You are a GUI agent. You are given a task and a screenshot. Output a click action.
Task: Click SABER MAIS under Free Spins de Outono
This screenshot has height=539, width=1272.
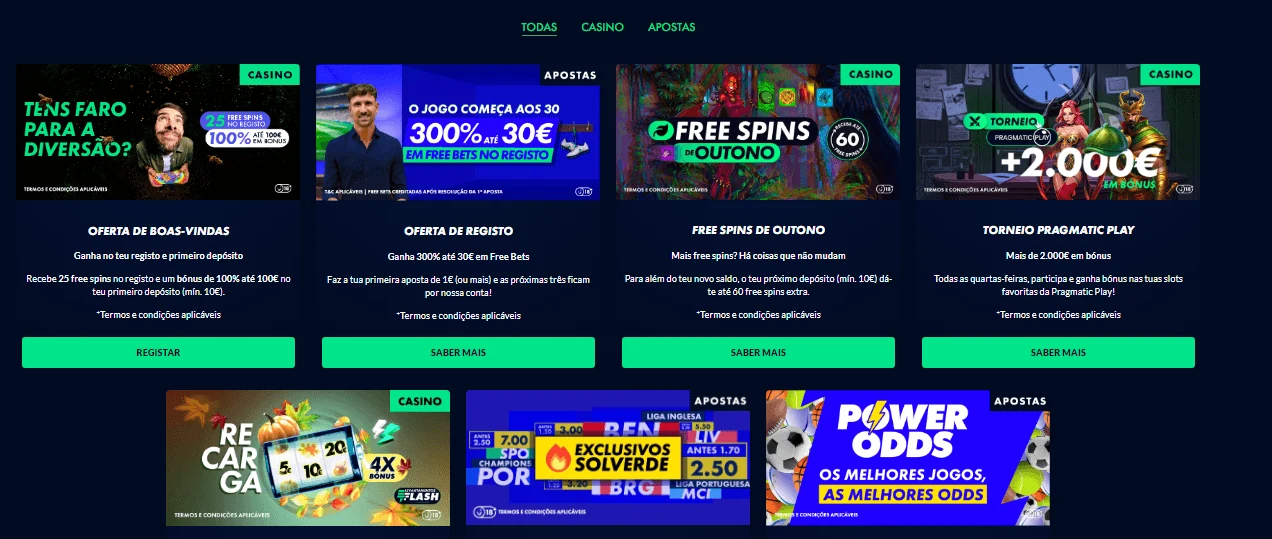tap(758, 352)
